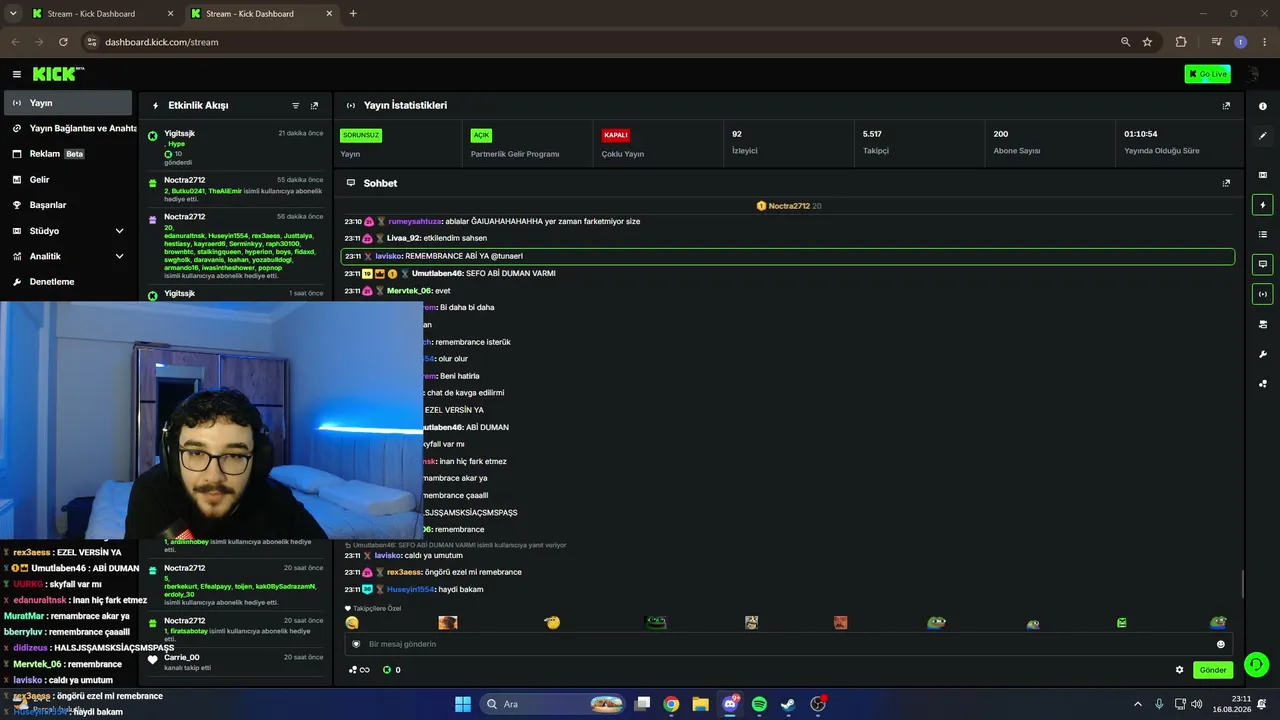Open the stream info icon in right sidebar

[x=1262, y=106]
